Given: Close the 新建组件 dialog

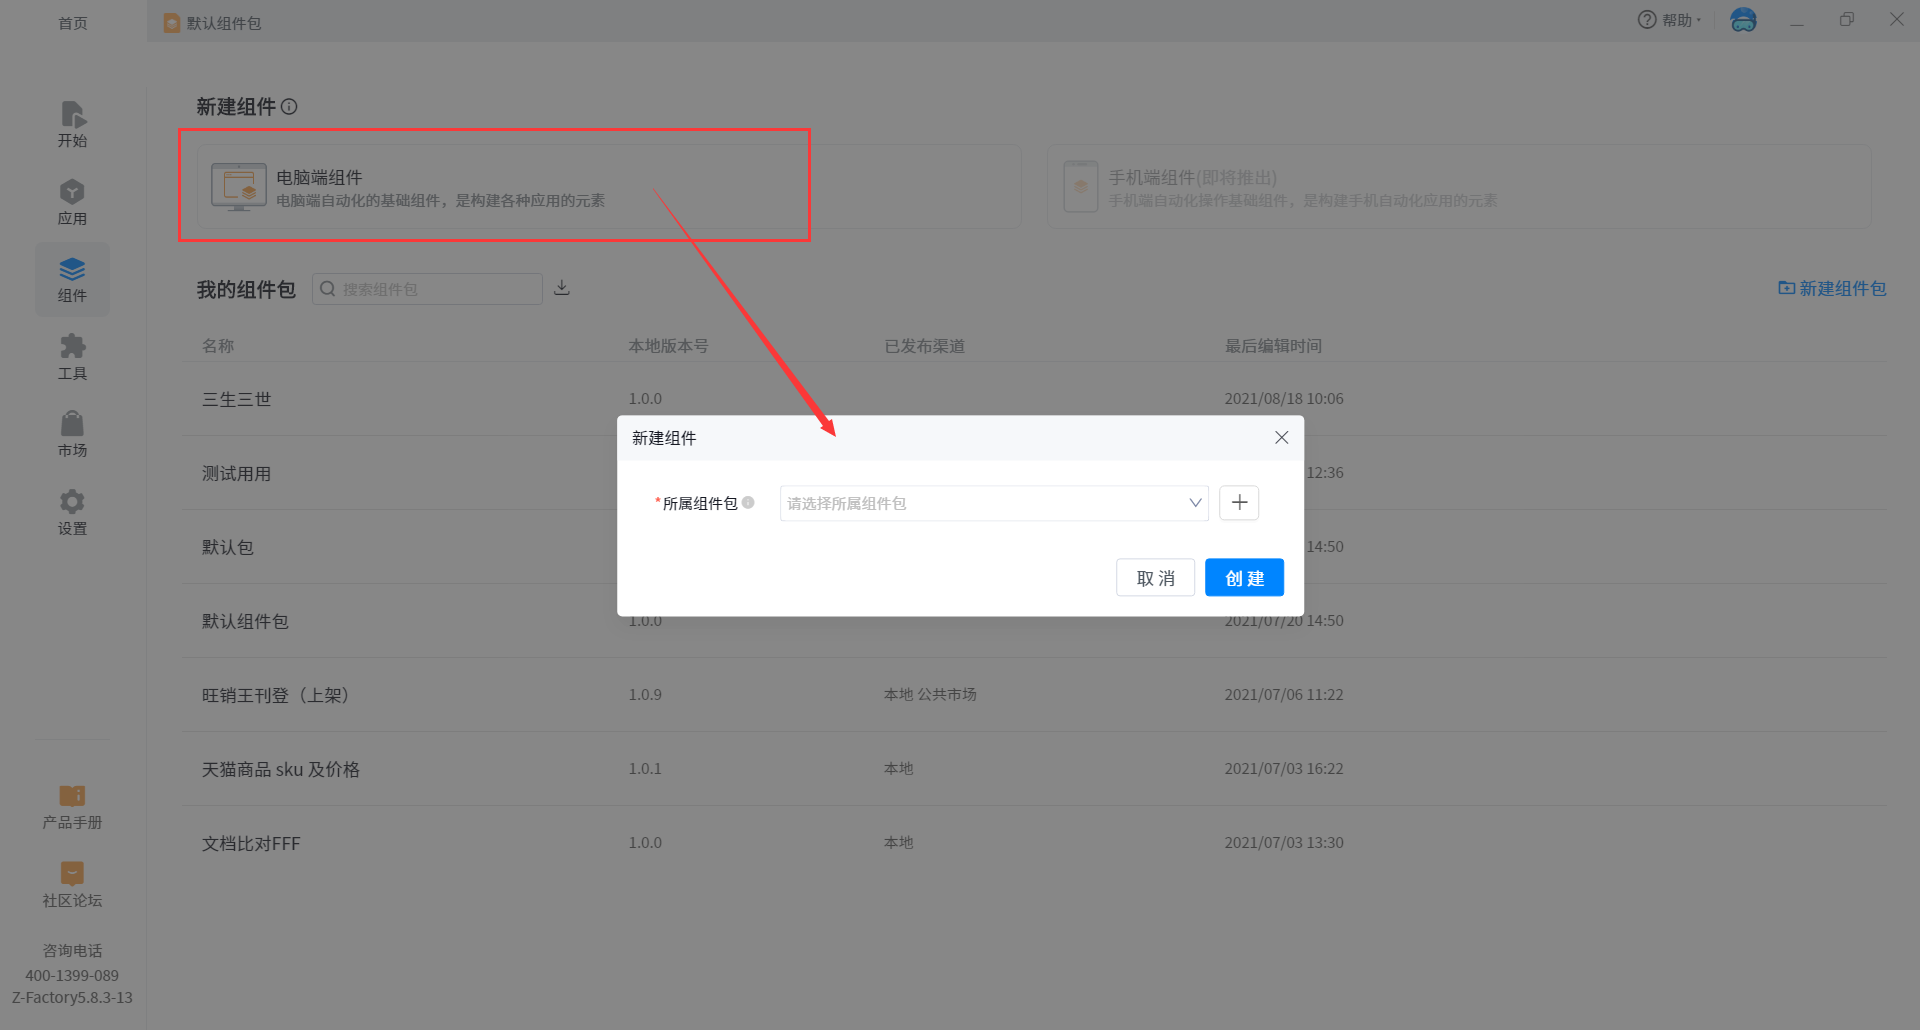Looking at the screenshot, I should click(x=1281, y=438).
